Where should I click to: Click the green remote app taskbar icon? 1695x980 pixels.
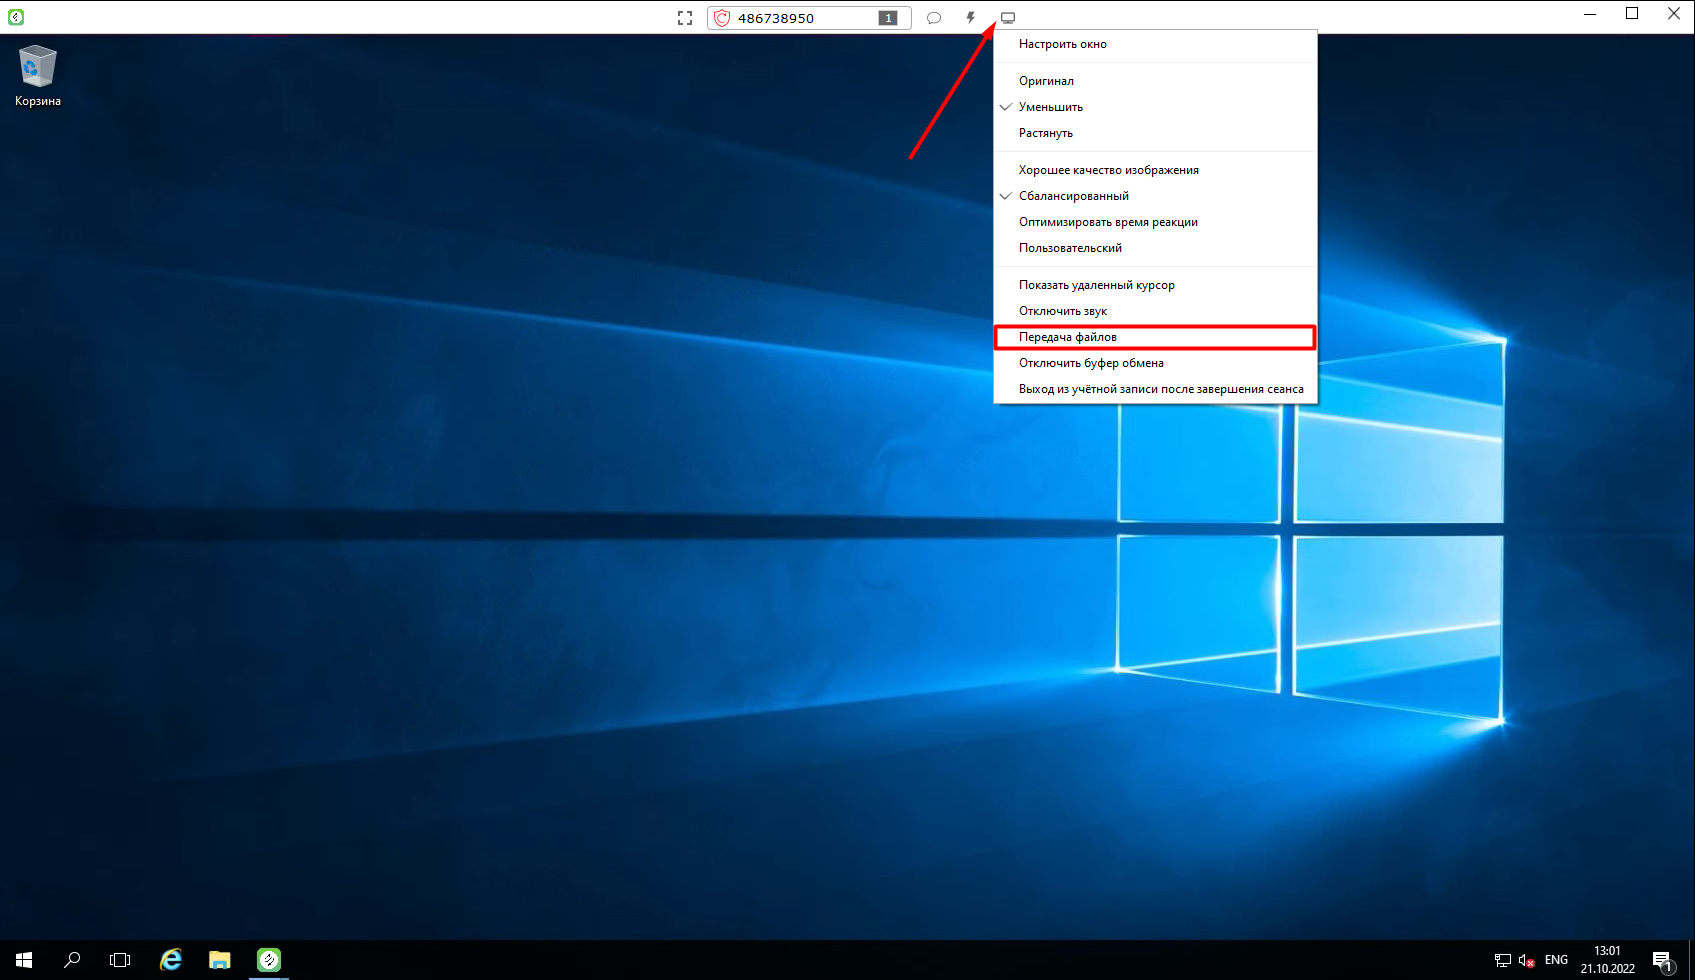(269, 960)
